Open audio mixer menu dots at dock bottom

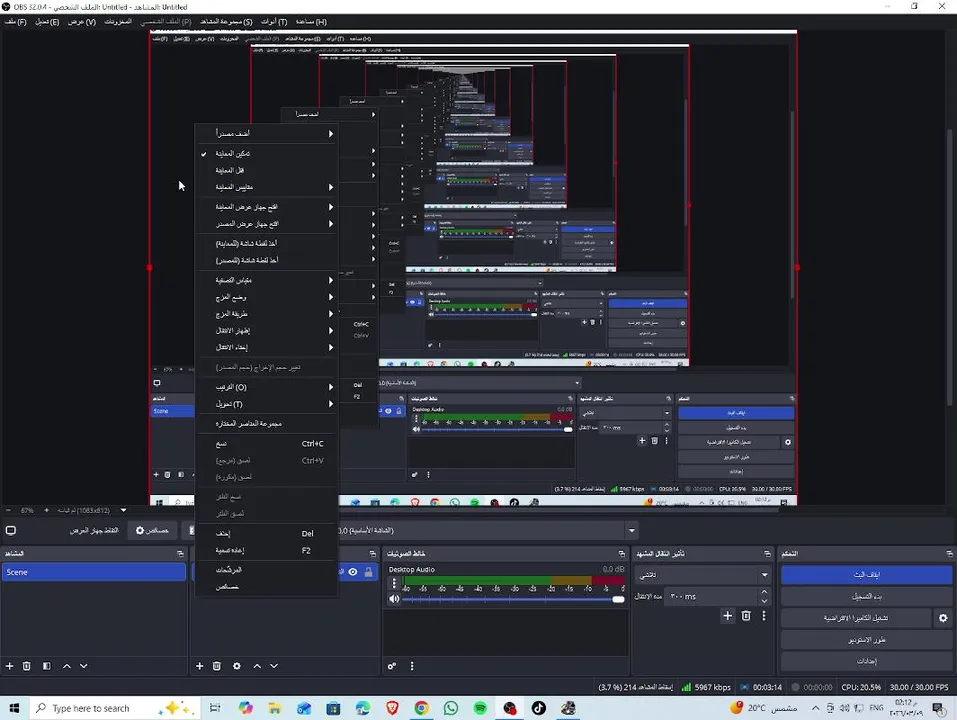tap(412, 666)
